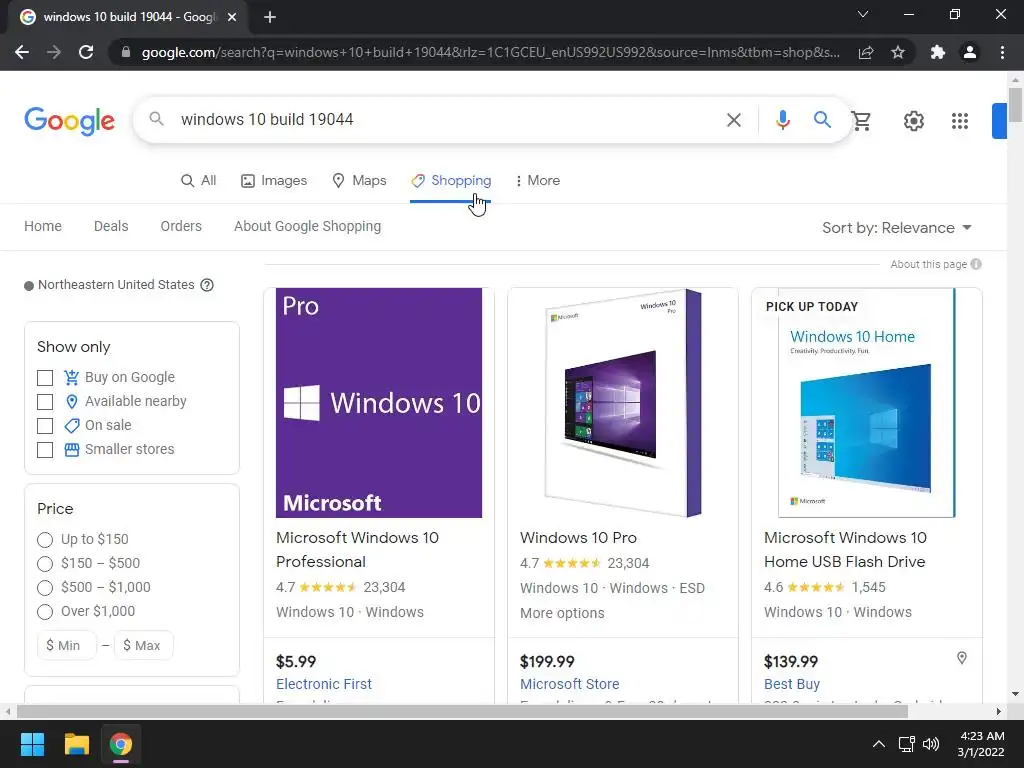Click More options under Windows 10 Pro
Viewport: 1024px width, 768px height.
pos(562,613)
